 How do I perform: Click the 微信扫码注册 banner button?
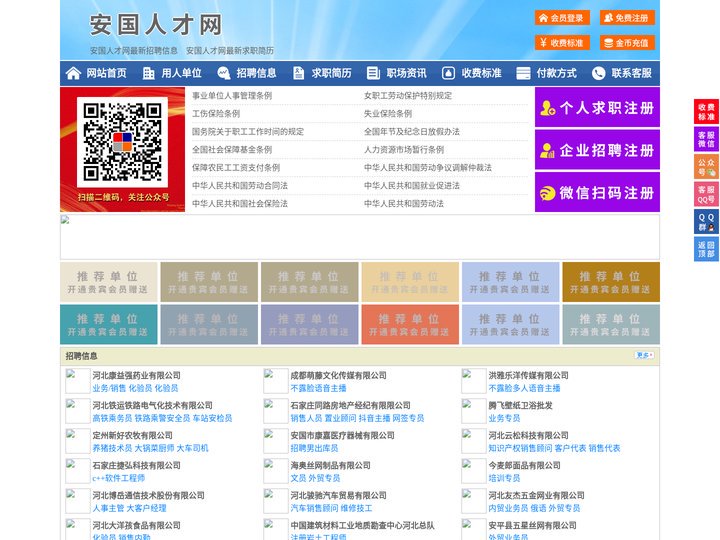coord(597,192)
